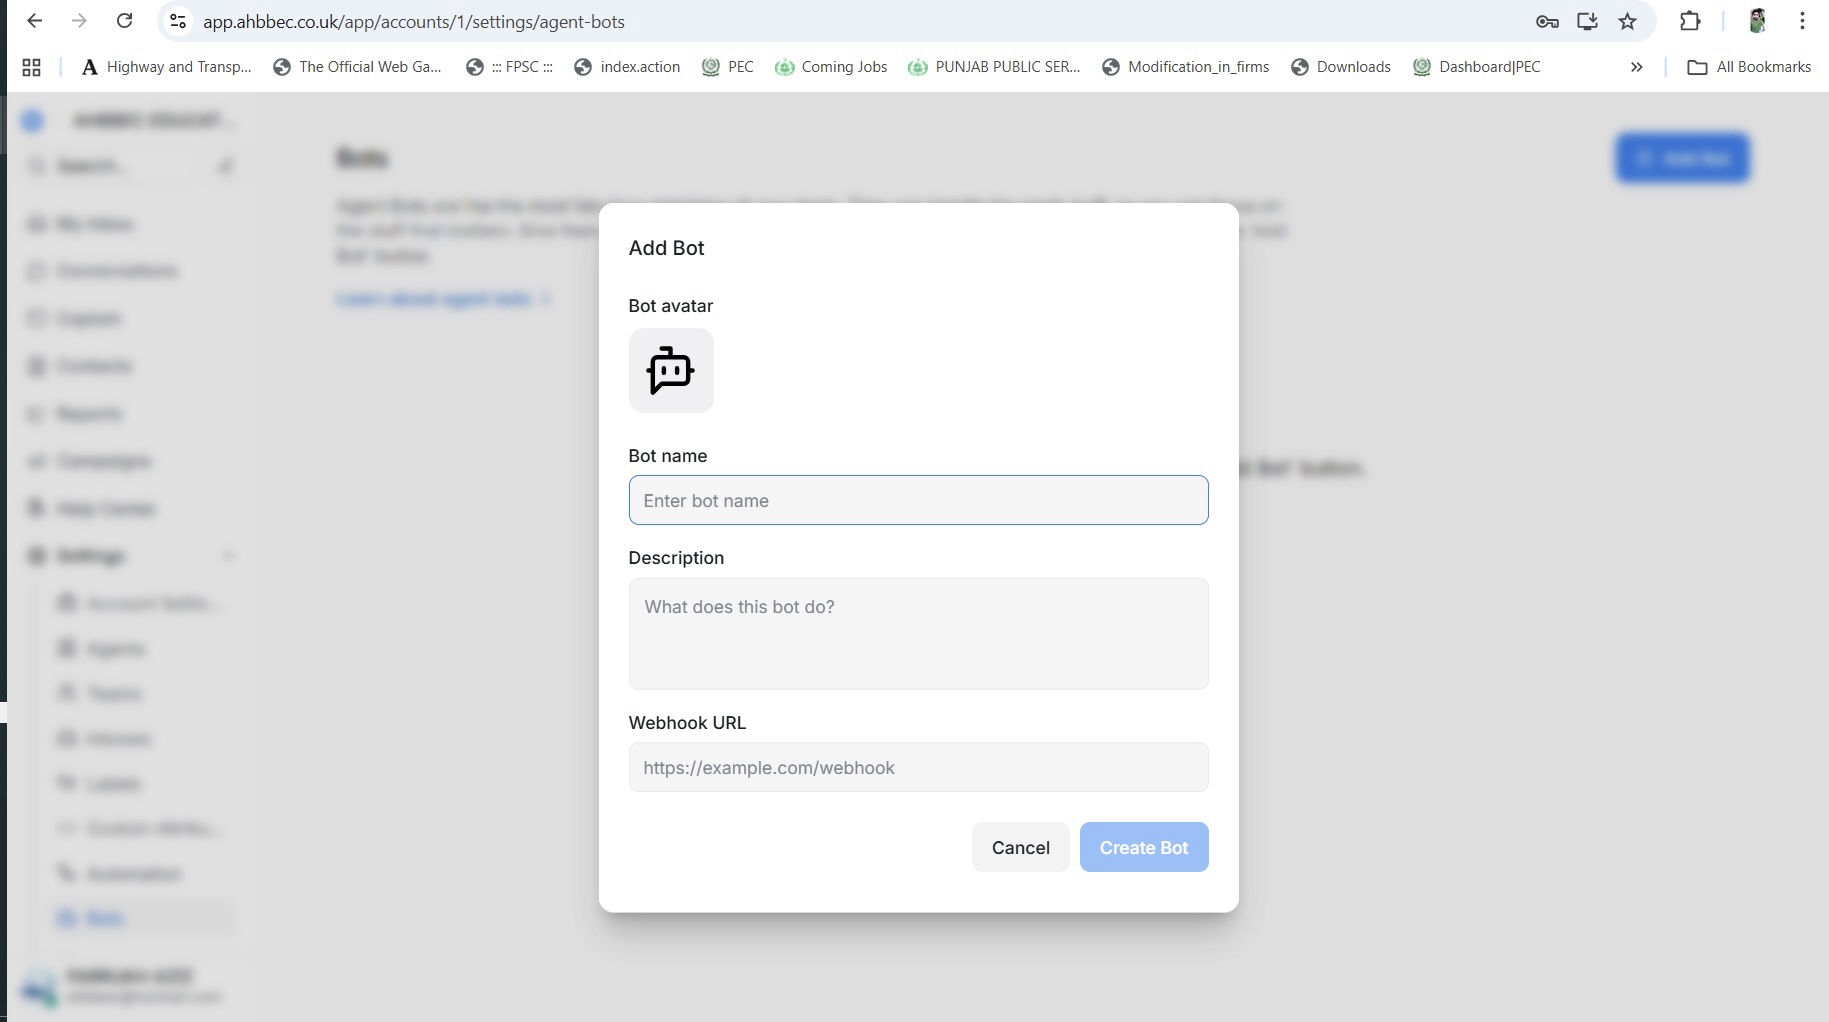Screen dimensions: 1829x1022
Task: Open the bookmarks apps grid icon
Action: coord(32,67)
